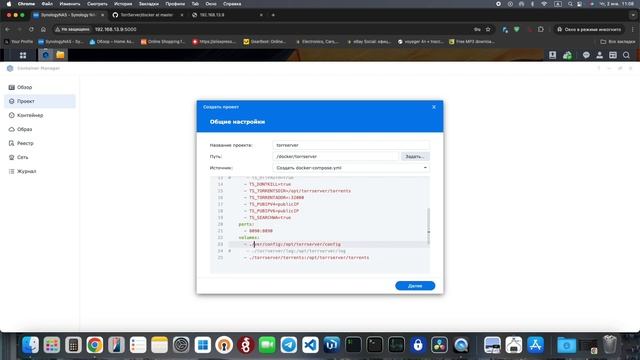
Task: Click the green shield extension icon
Action: coord(517,29)
